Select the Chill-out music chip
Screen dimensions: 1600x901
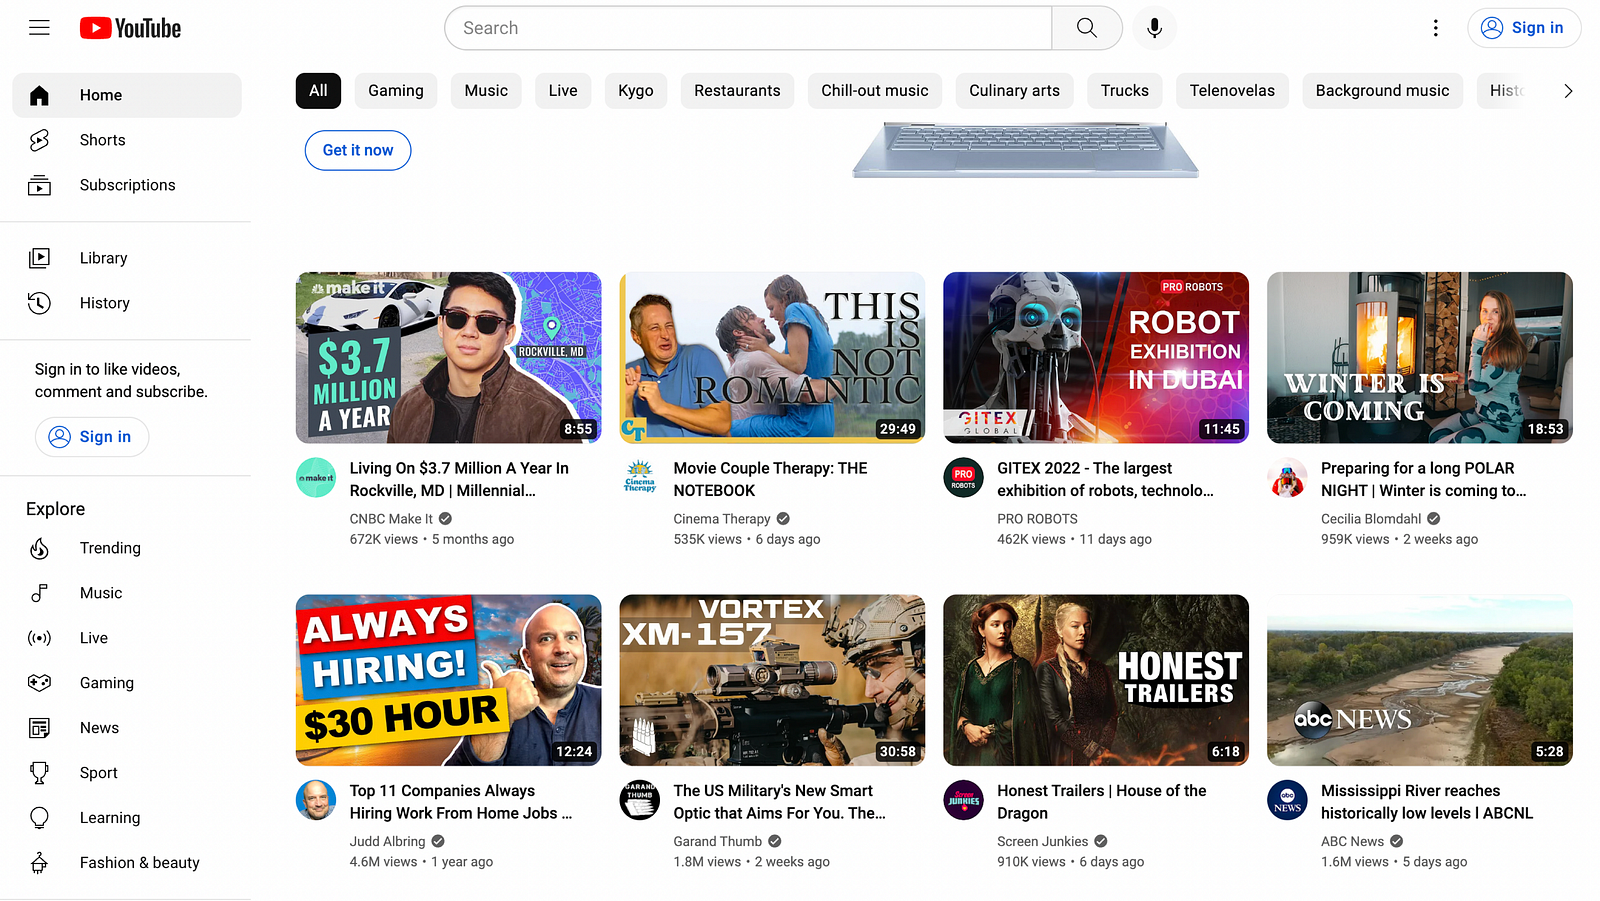(875, 91)
